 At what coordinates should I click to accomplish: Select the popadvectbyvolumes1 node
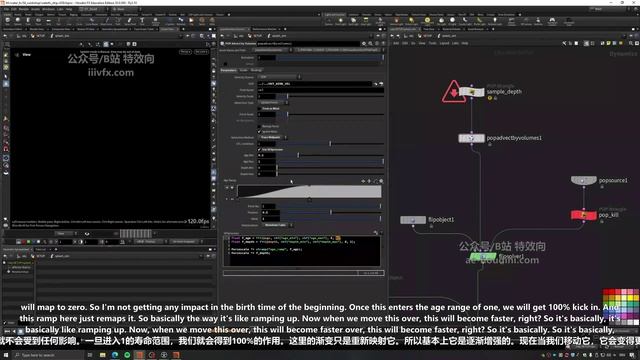(471, 138)
